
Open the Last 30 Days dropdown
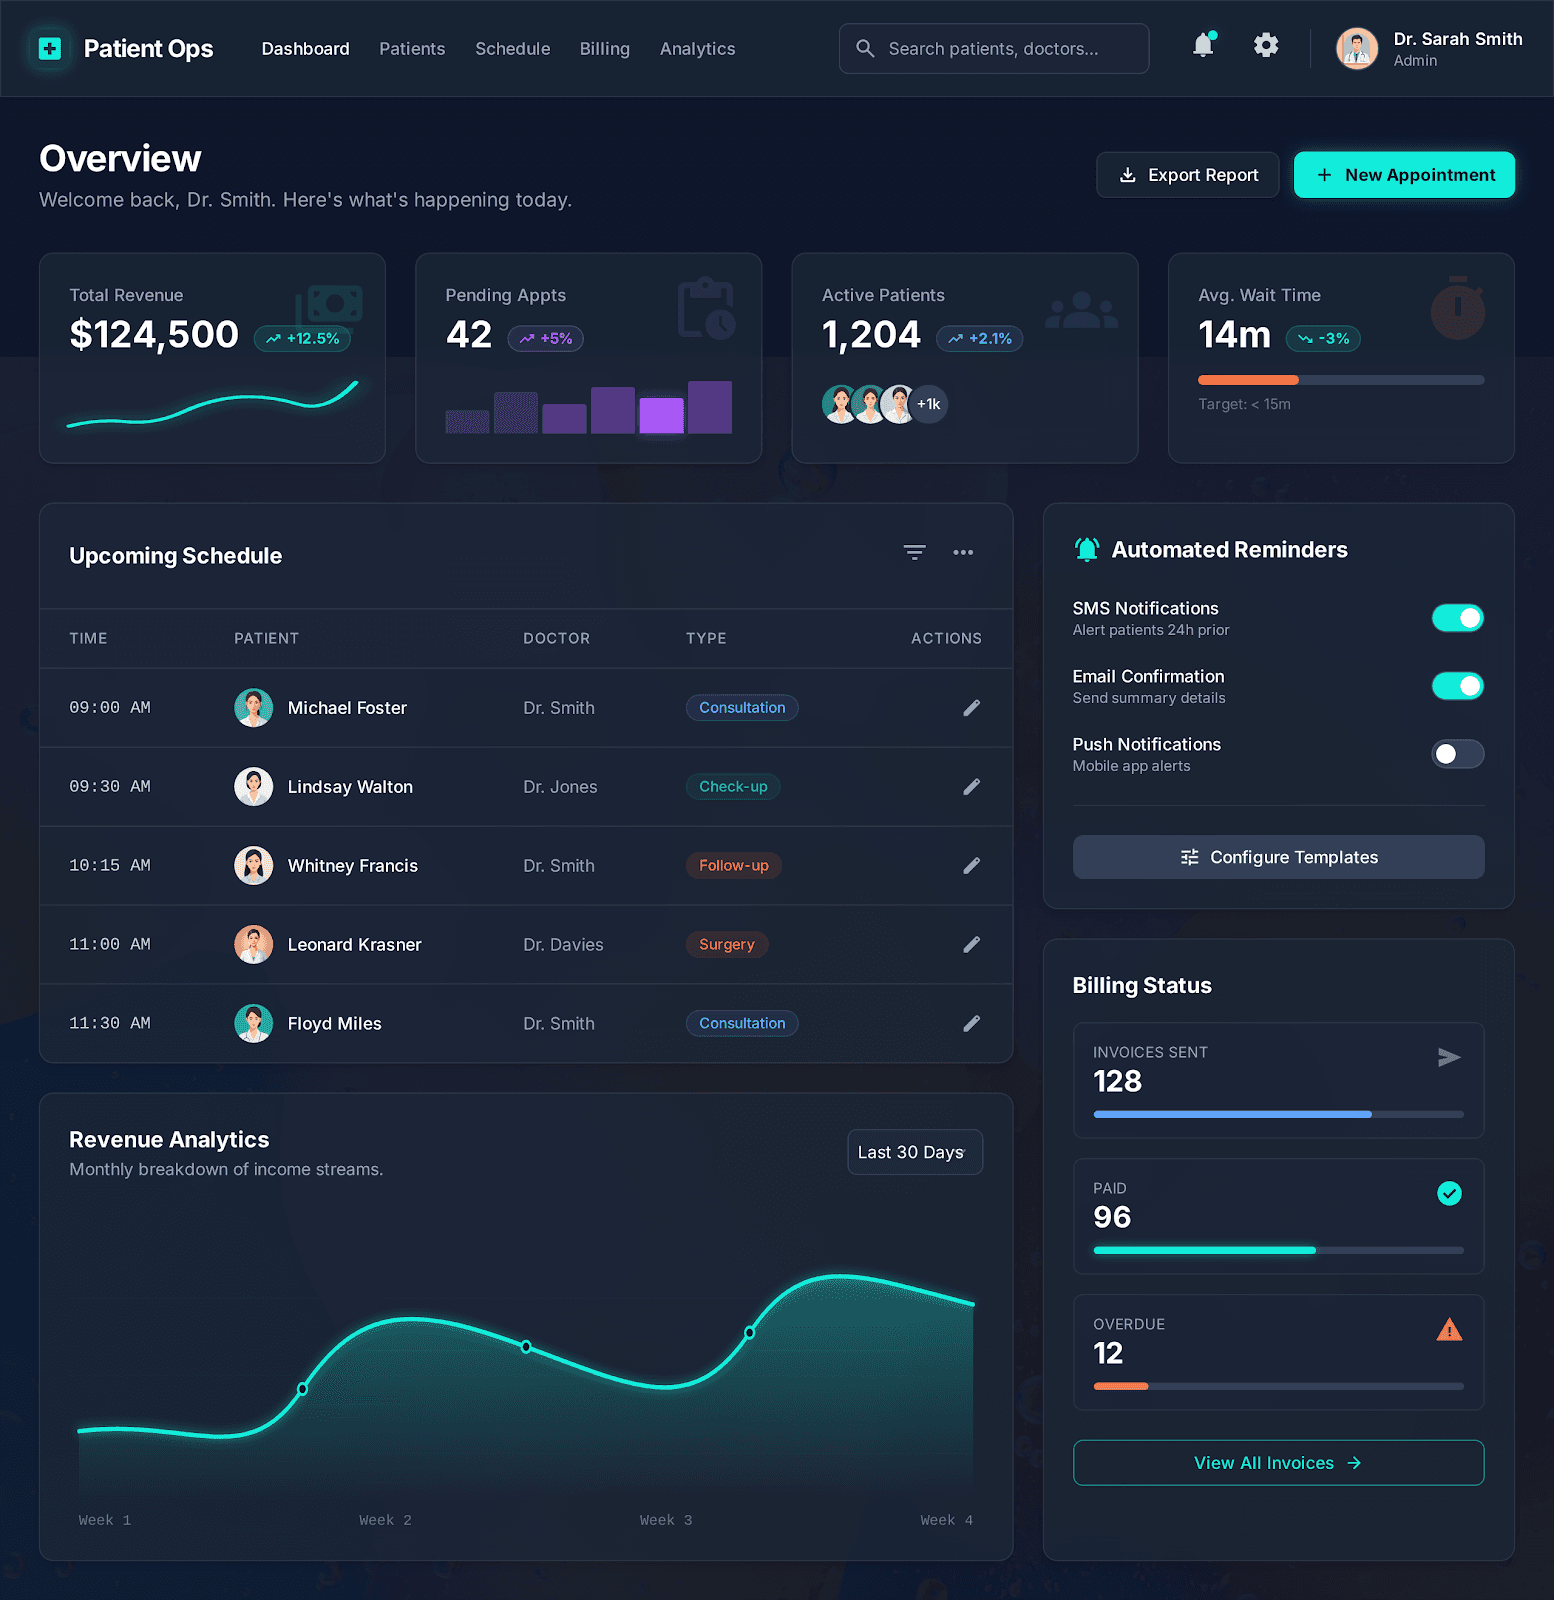coord(914,1152)
